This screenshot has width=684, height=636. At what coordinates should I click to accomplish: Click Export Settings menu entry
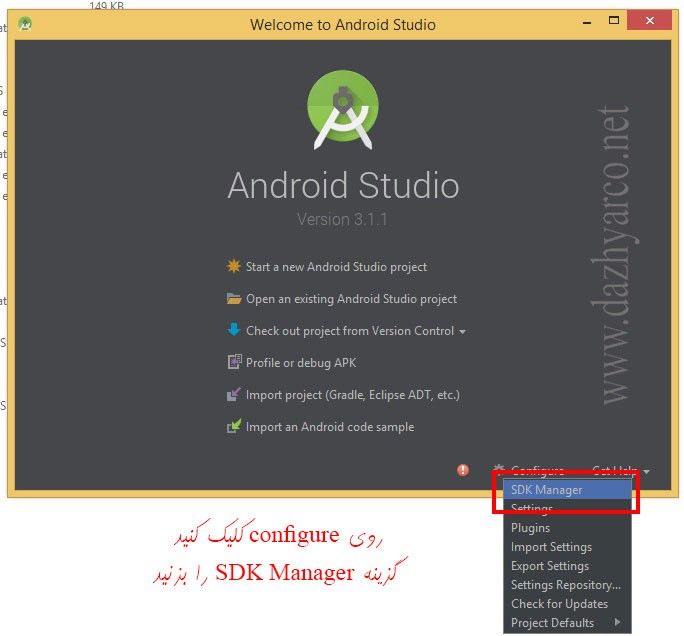point(550,566)
